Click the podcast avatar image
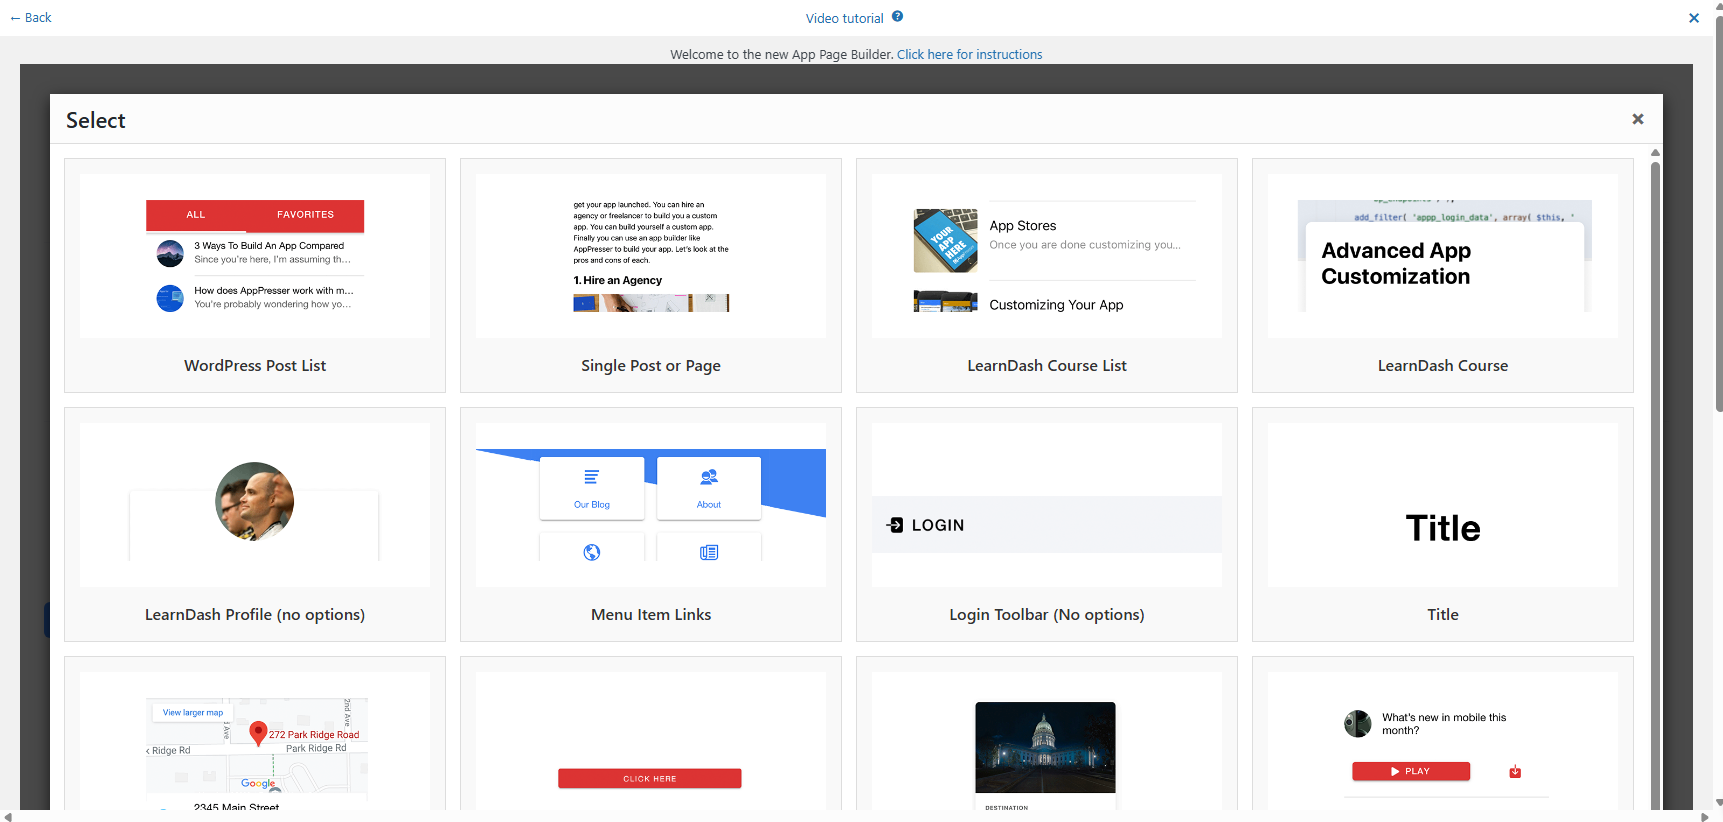Viewport: 1723px width, 822px height. (x=1358, y=724)
